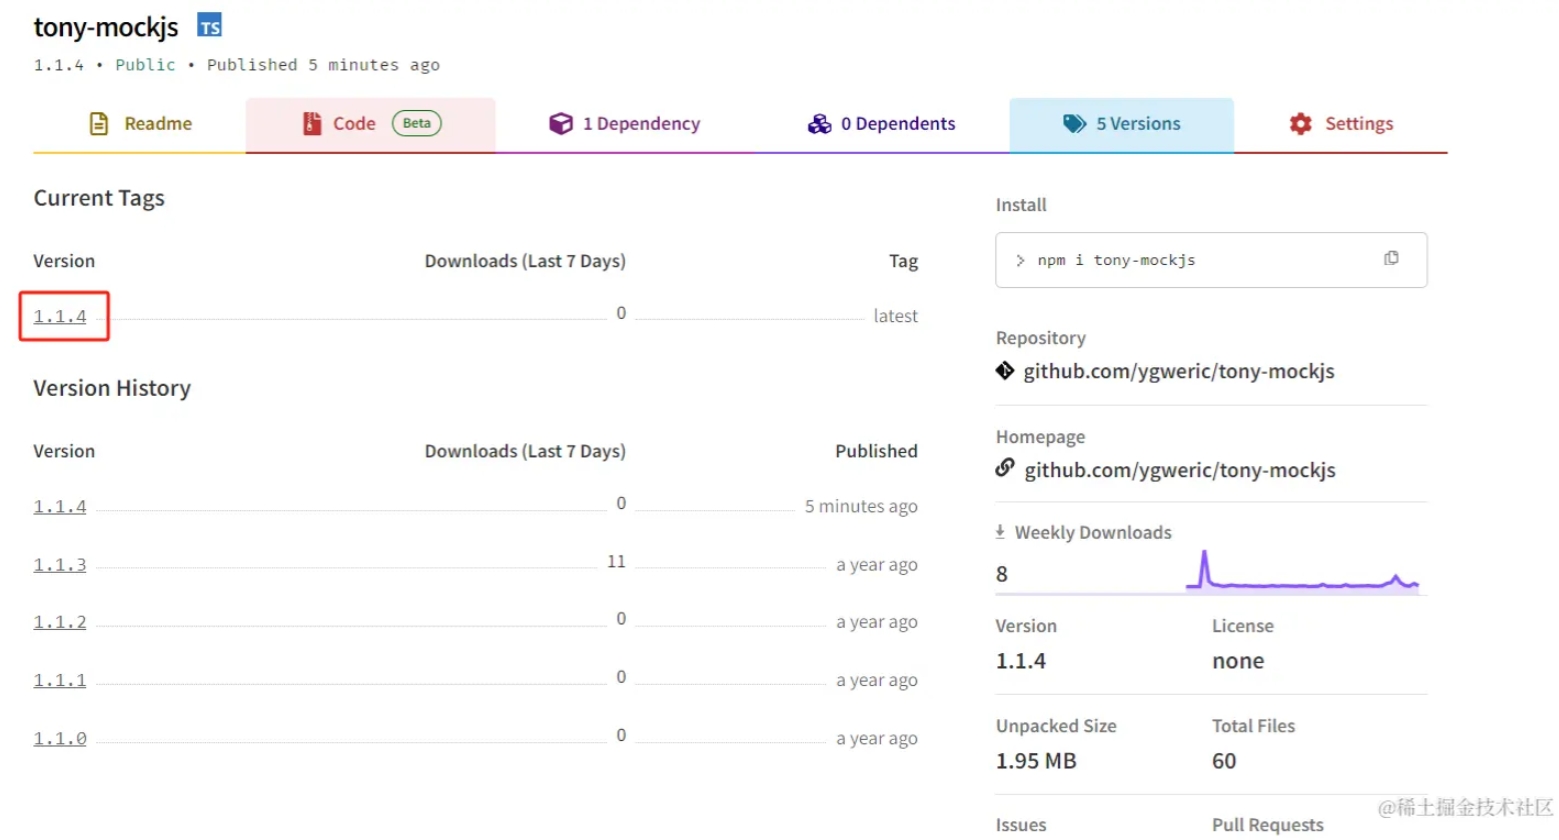
Task: Open version 1.1.3 link
Action: pos(60,565)
